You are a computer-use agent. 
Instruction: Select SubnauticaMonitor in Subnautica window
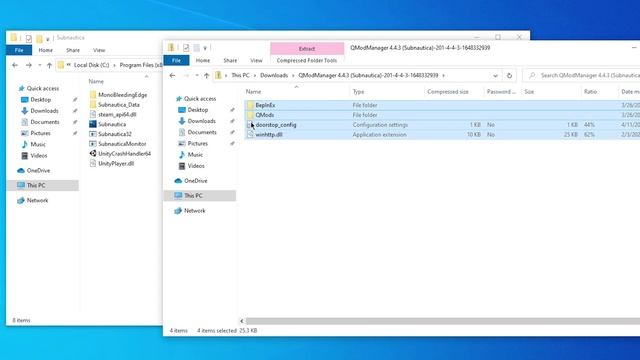point(122,144)
